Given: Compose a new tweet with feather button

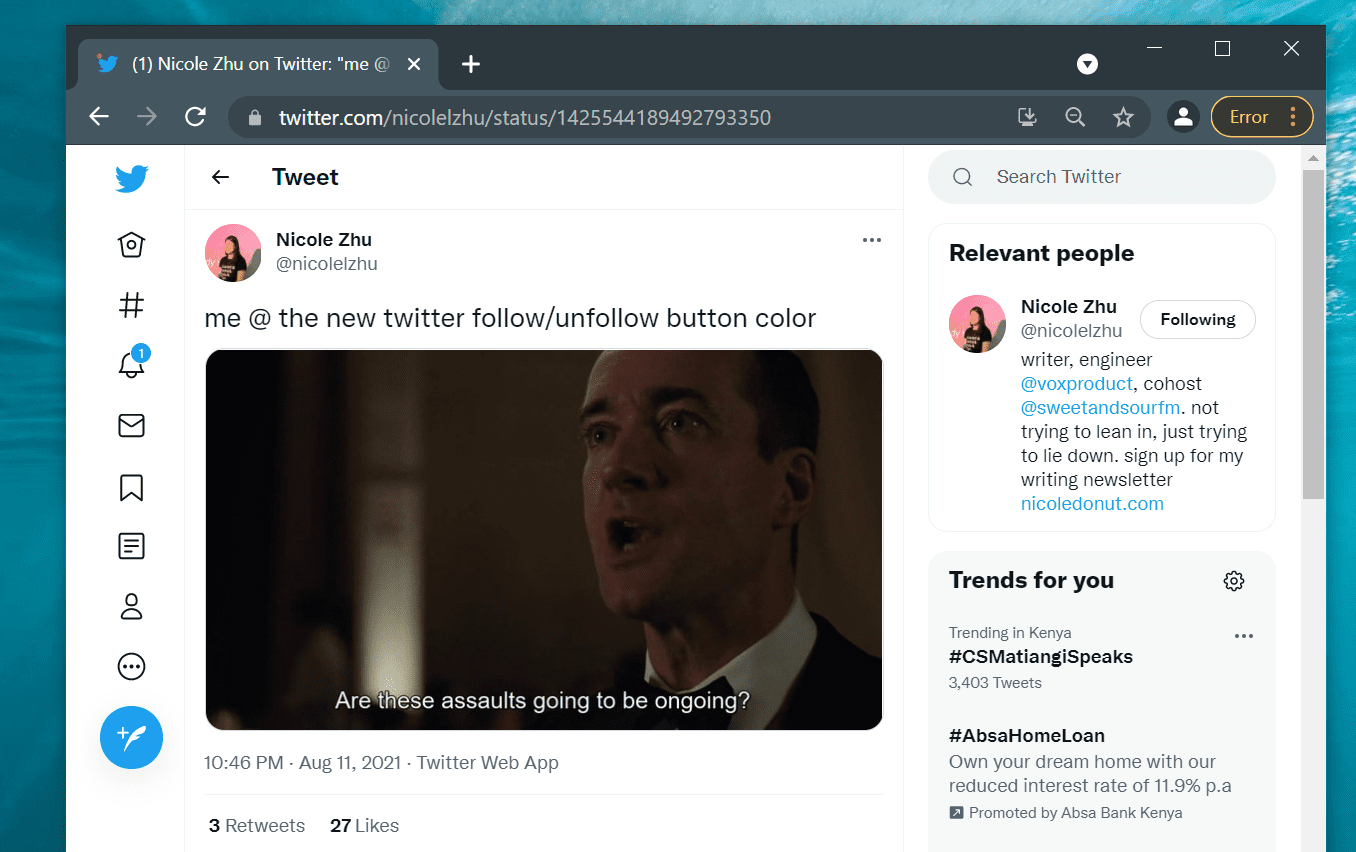Looking at the screenshot, I should pos(131,737).
